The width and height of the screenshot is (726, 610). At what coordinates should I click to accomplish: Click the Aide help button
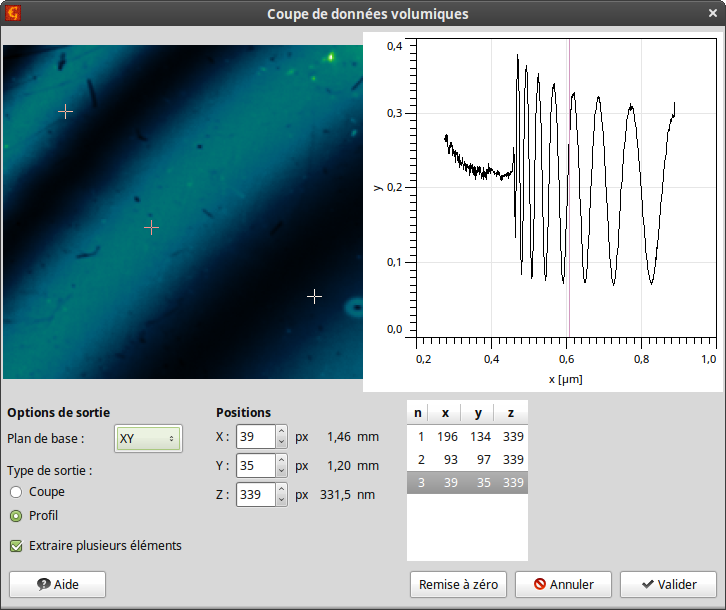tap(57, 585)
